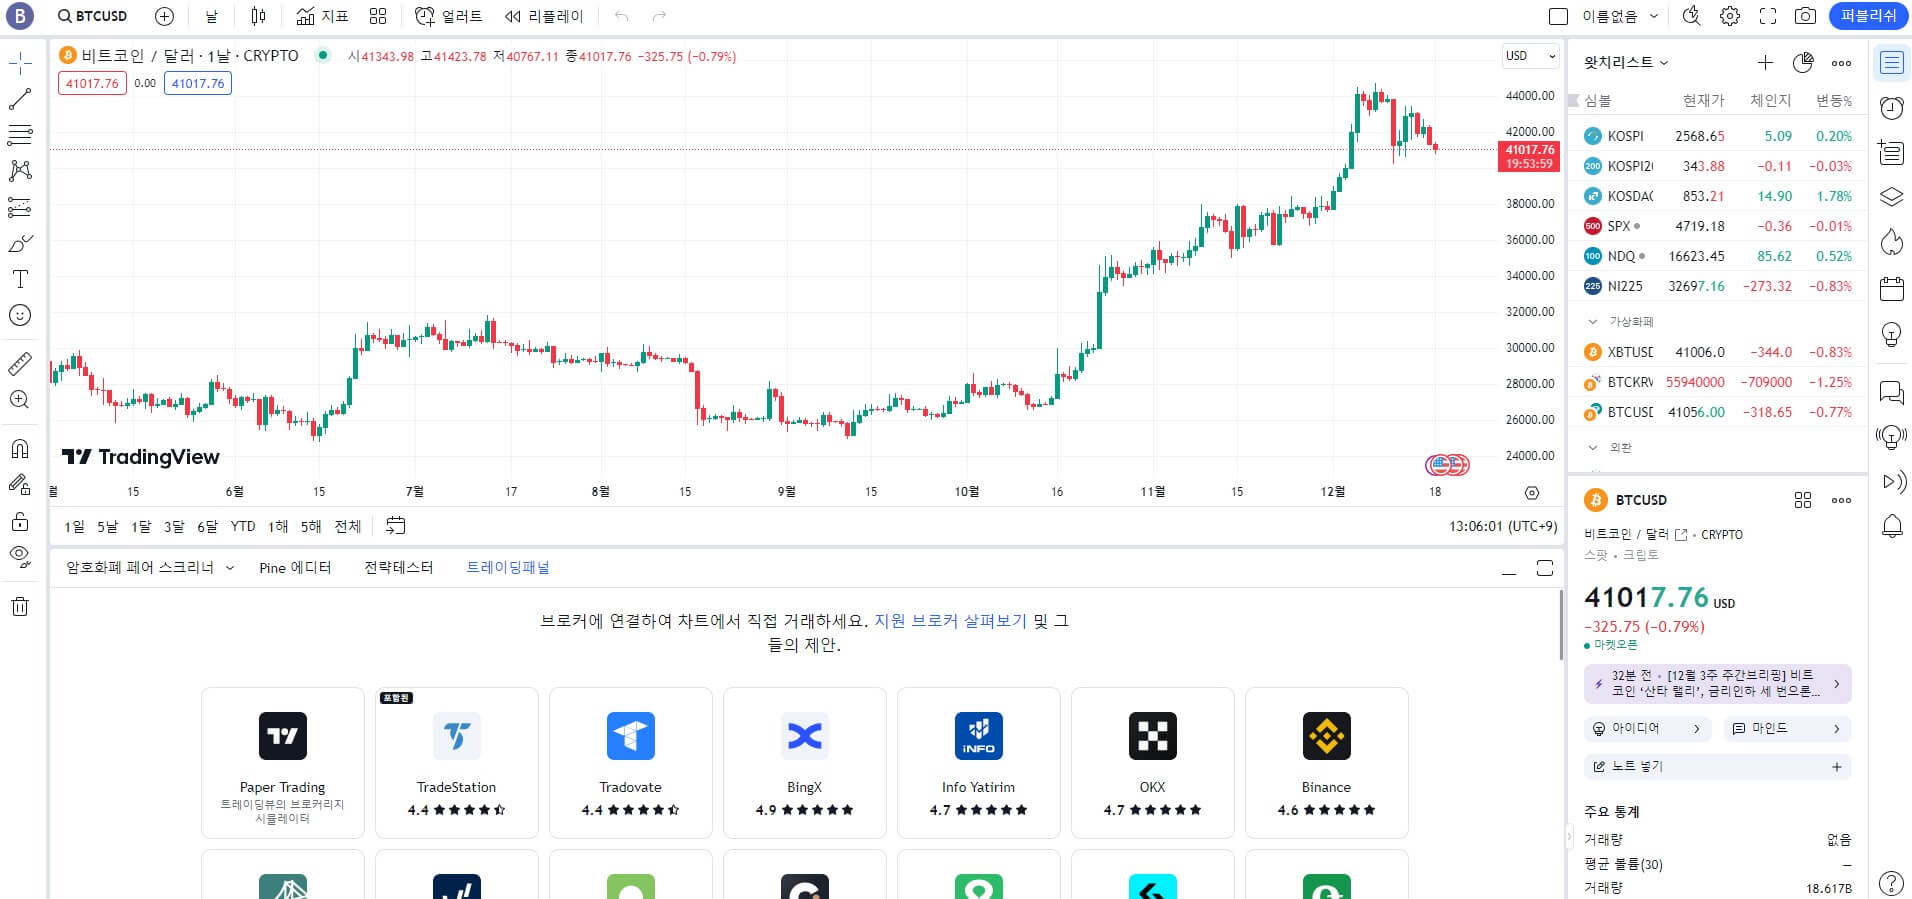Open the help center question icon

(1891, 882)
